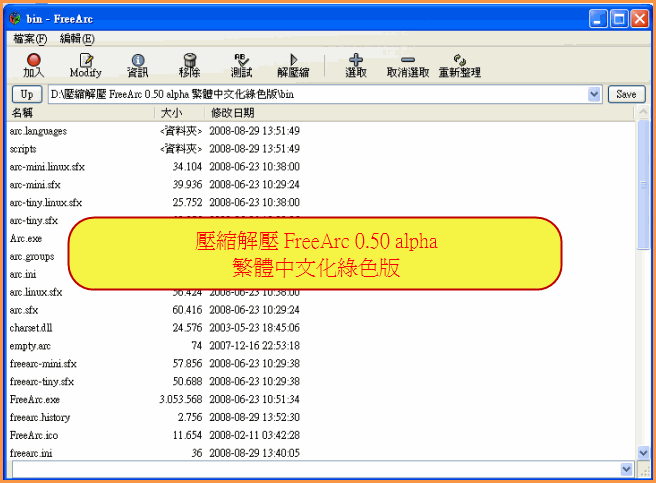Open the 編輯 (Edit) menu
The image size is (656, 483).
[77, 38]
